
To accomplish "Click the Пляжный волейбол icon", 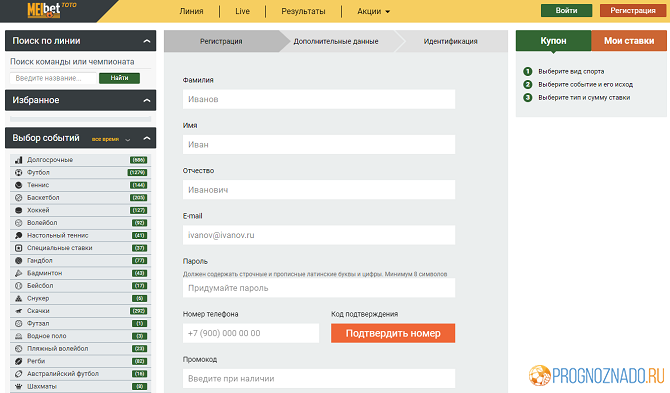I will point(18,349).
